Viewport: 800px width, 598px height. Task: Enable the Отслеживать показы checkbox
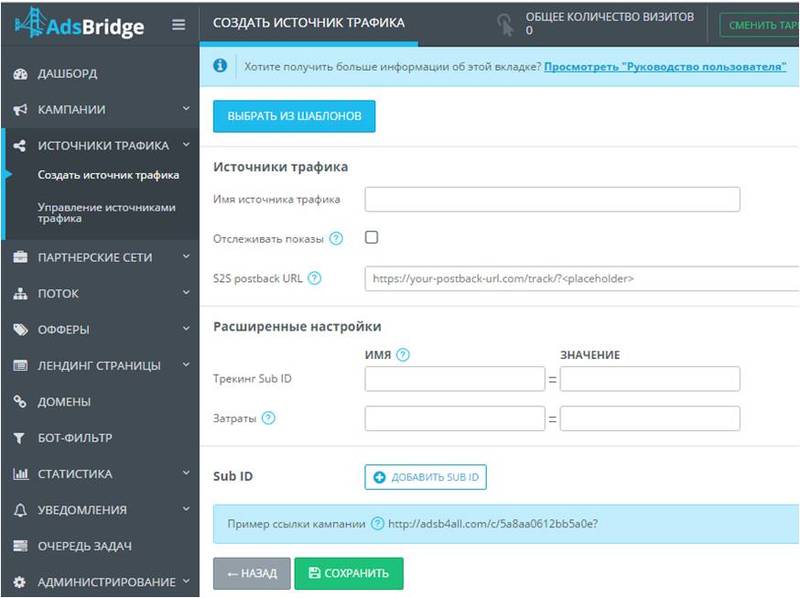point(372,238)
